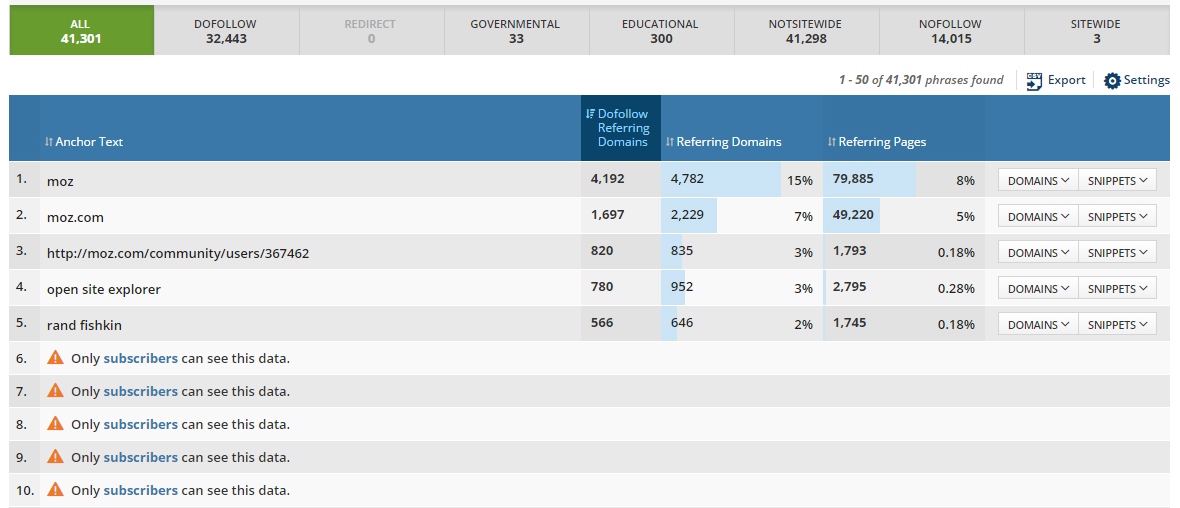Image resolution: width=1180 pixels, height=508 pixels.
Task: Click the 4,782 referring domains bar
Action: (x=721, y=179)
